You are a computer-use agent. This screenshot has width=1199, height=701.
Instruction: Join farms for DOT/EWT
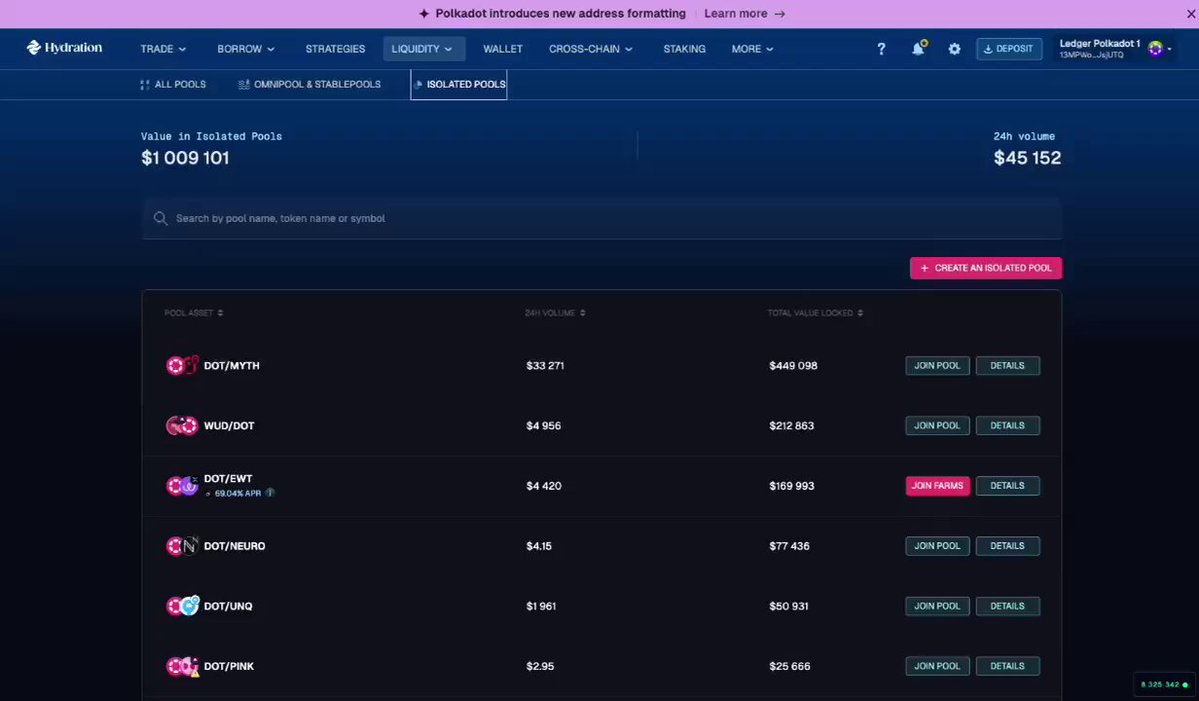tap(937, 485)
